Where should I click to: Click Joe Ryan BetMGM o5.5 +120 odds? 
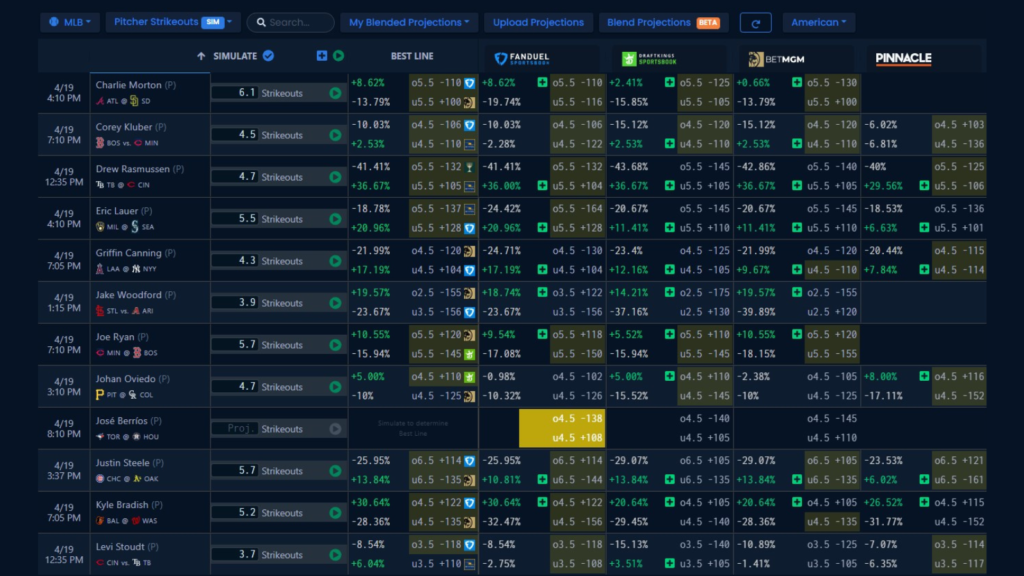point(832,334)
